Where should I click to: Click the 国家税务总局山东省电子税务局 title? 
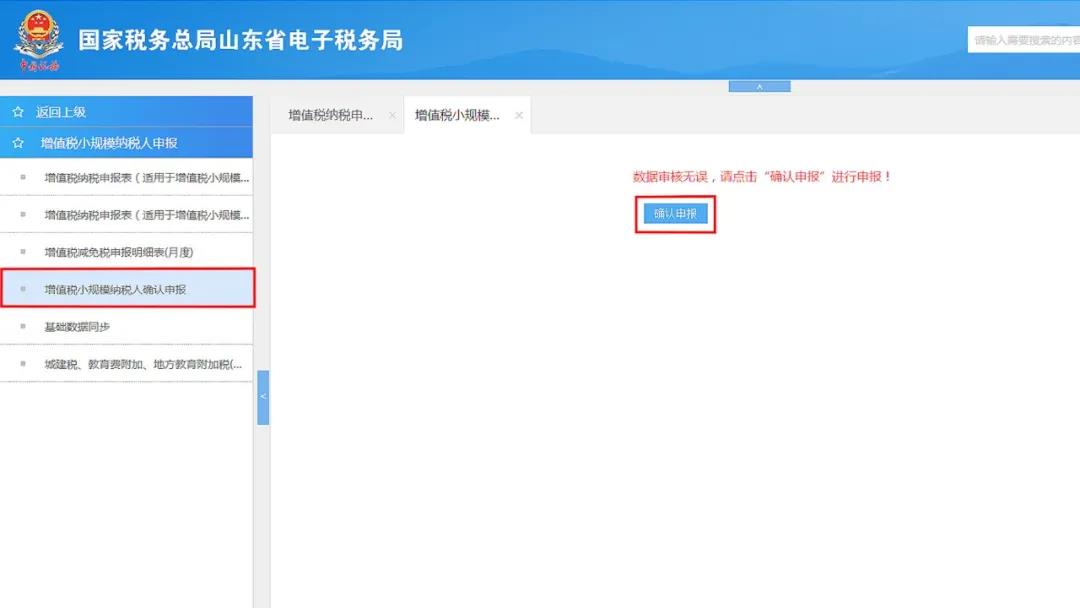240,40
